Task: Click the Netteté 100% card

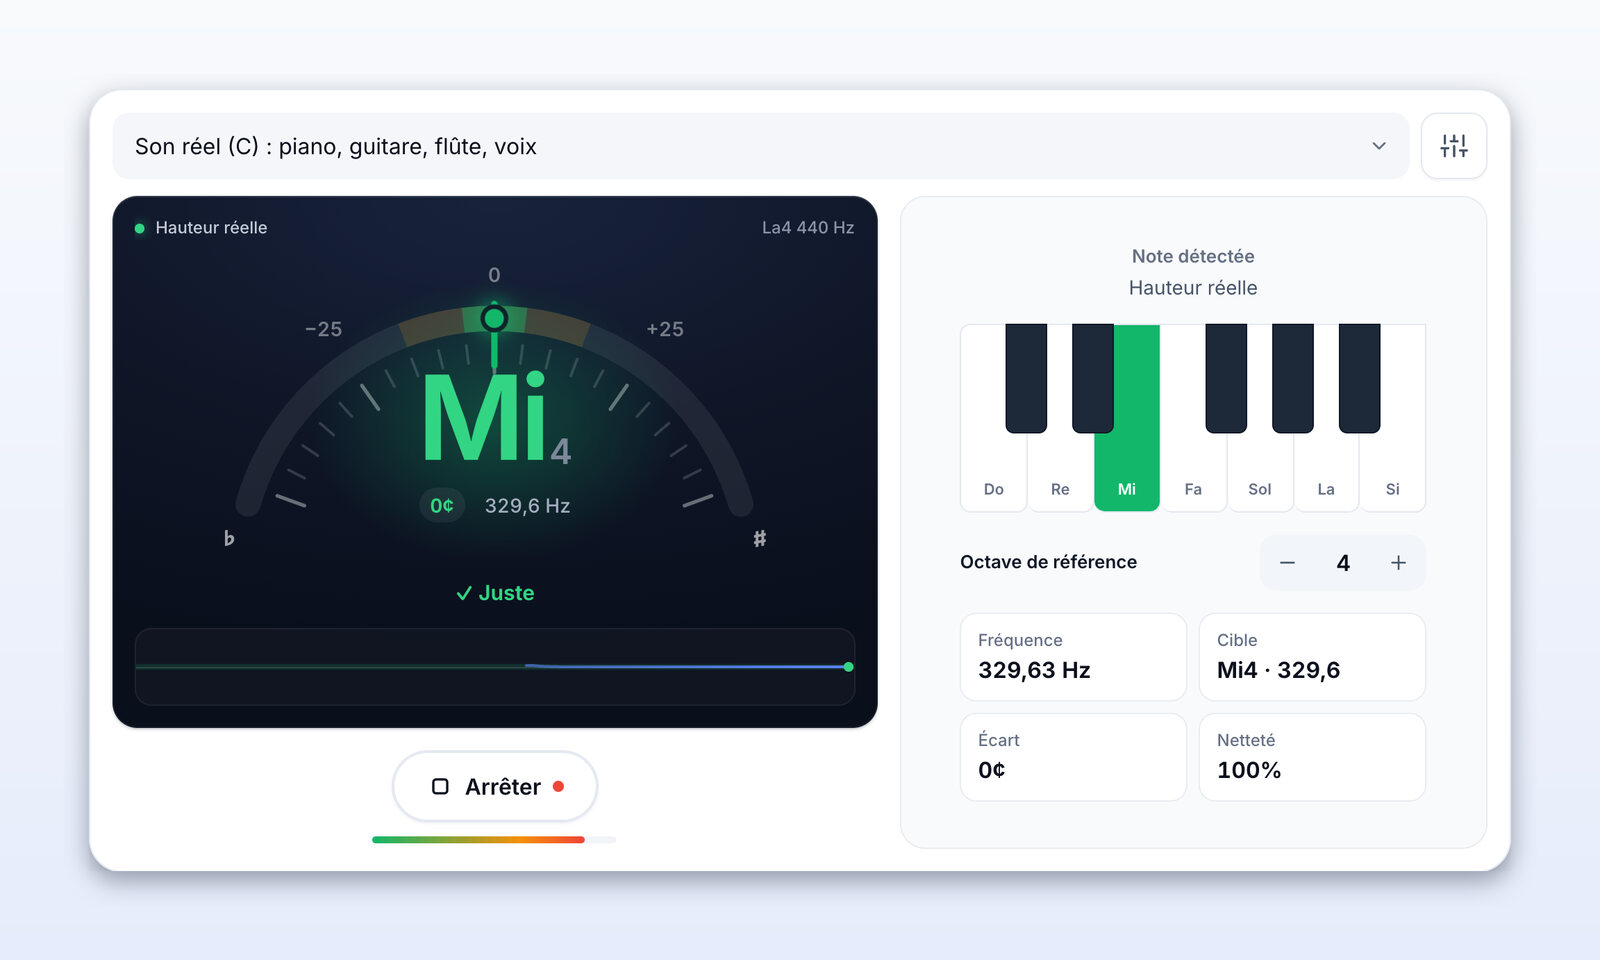Action: [x=1312, y=757]
